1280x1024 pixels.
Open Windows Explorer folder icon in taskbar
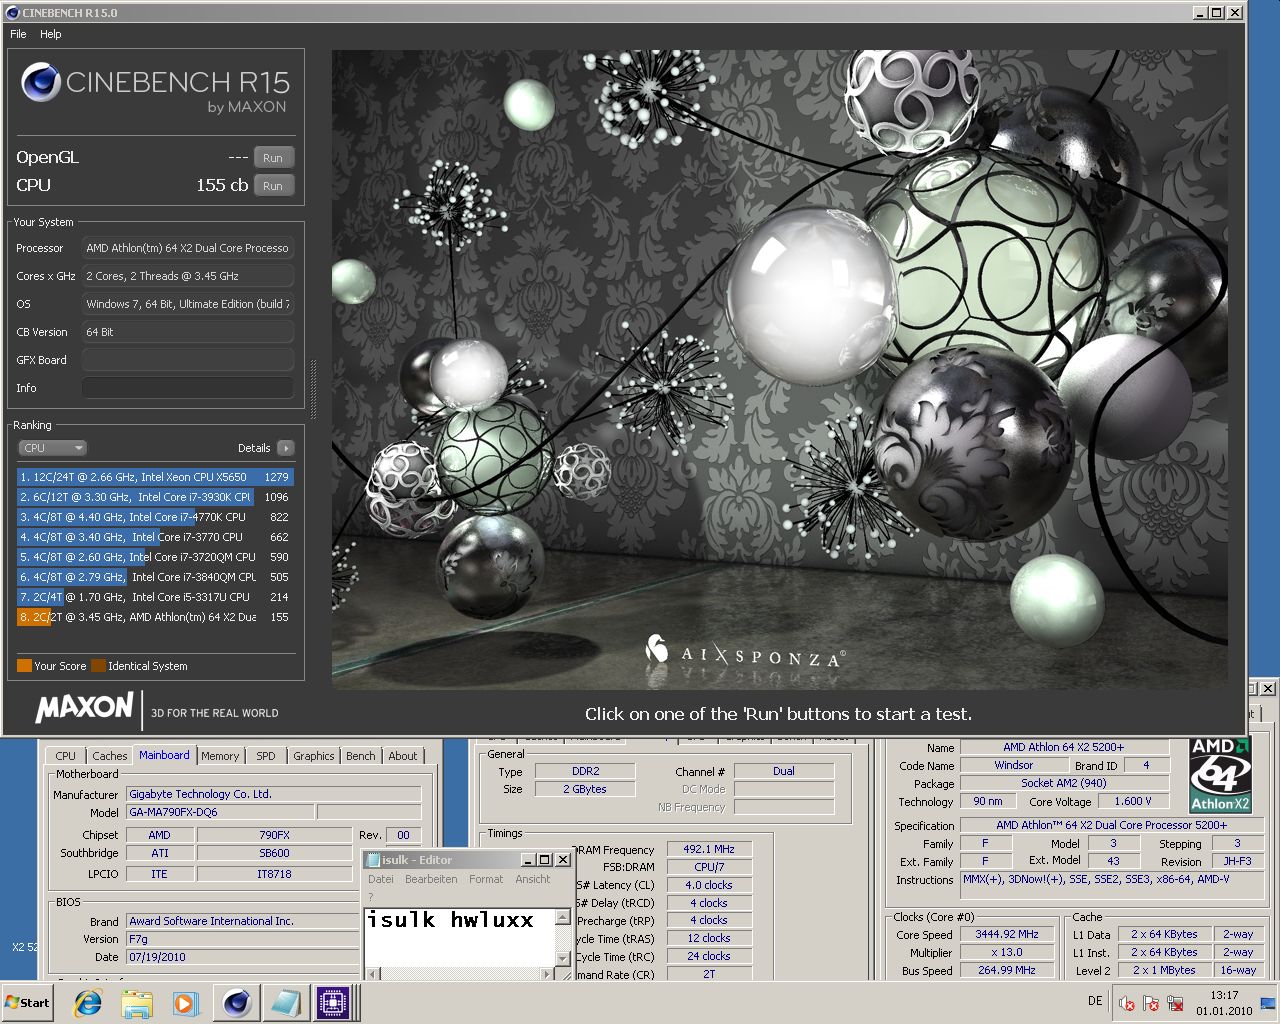coord(136,1003)
